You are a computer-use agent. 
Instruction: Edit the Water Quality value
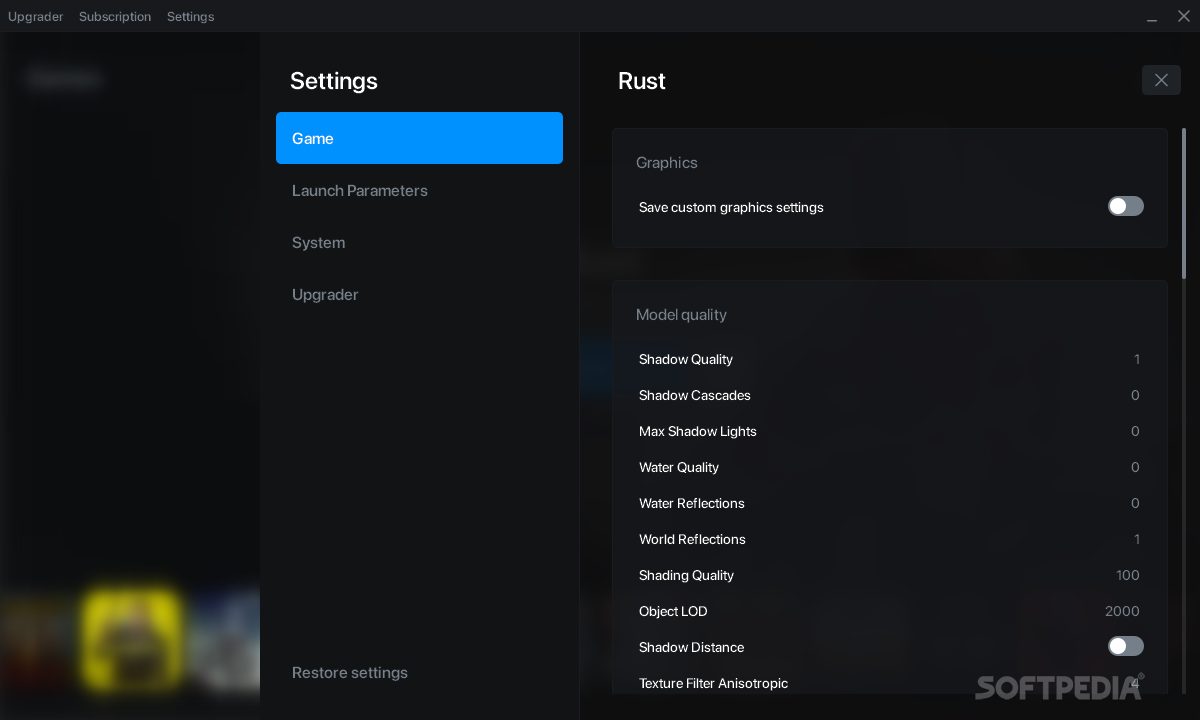coord(1135,467)
